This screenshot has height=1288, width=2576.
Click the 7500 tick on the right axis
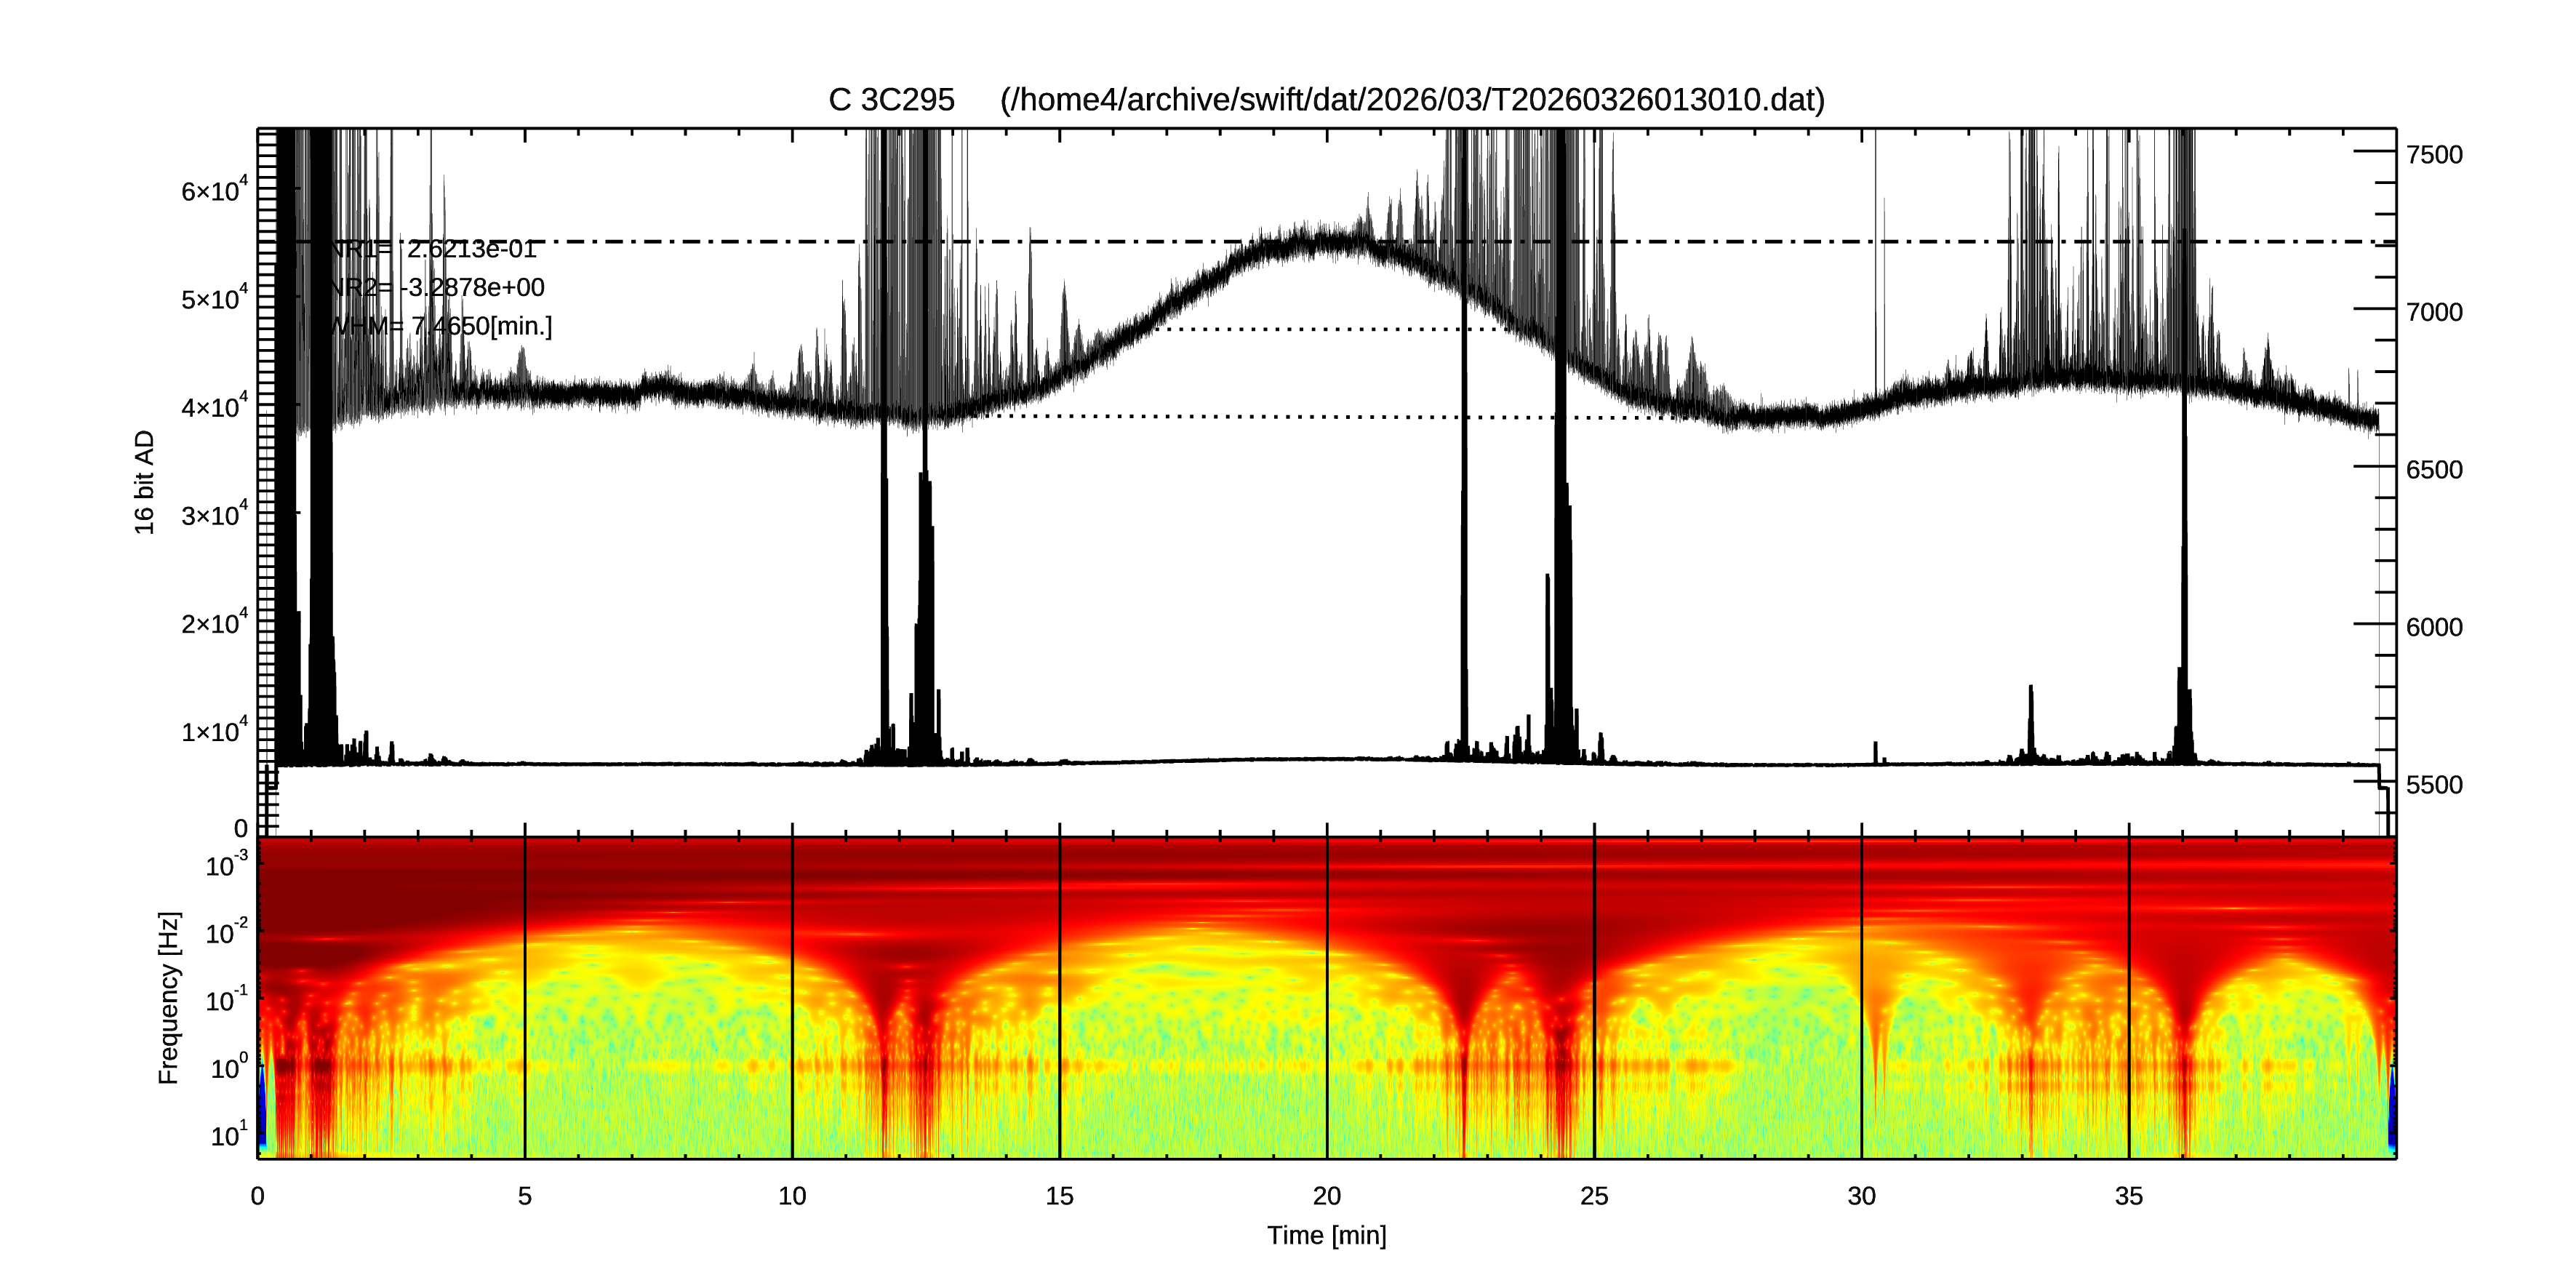point(2434,155)
